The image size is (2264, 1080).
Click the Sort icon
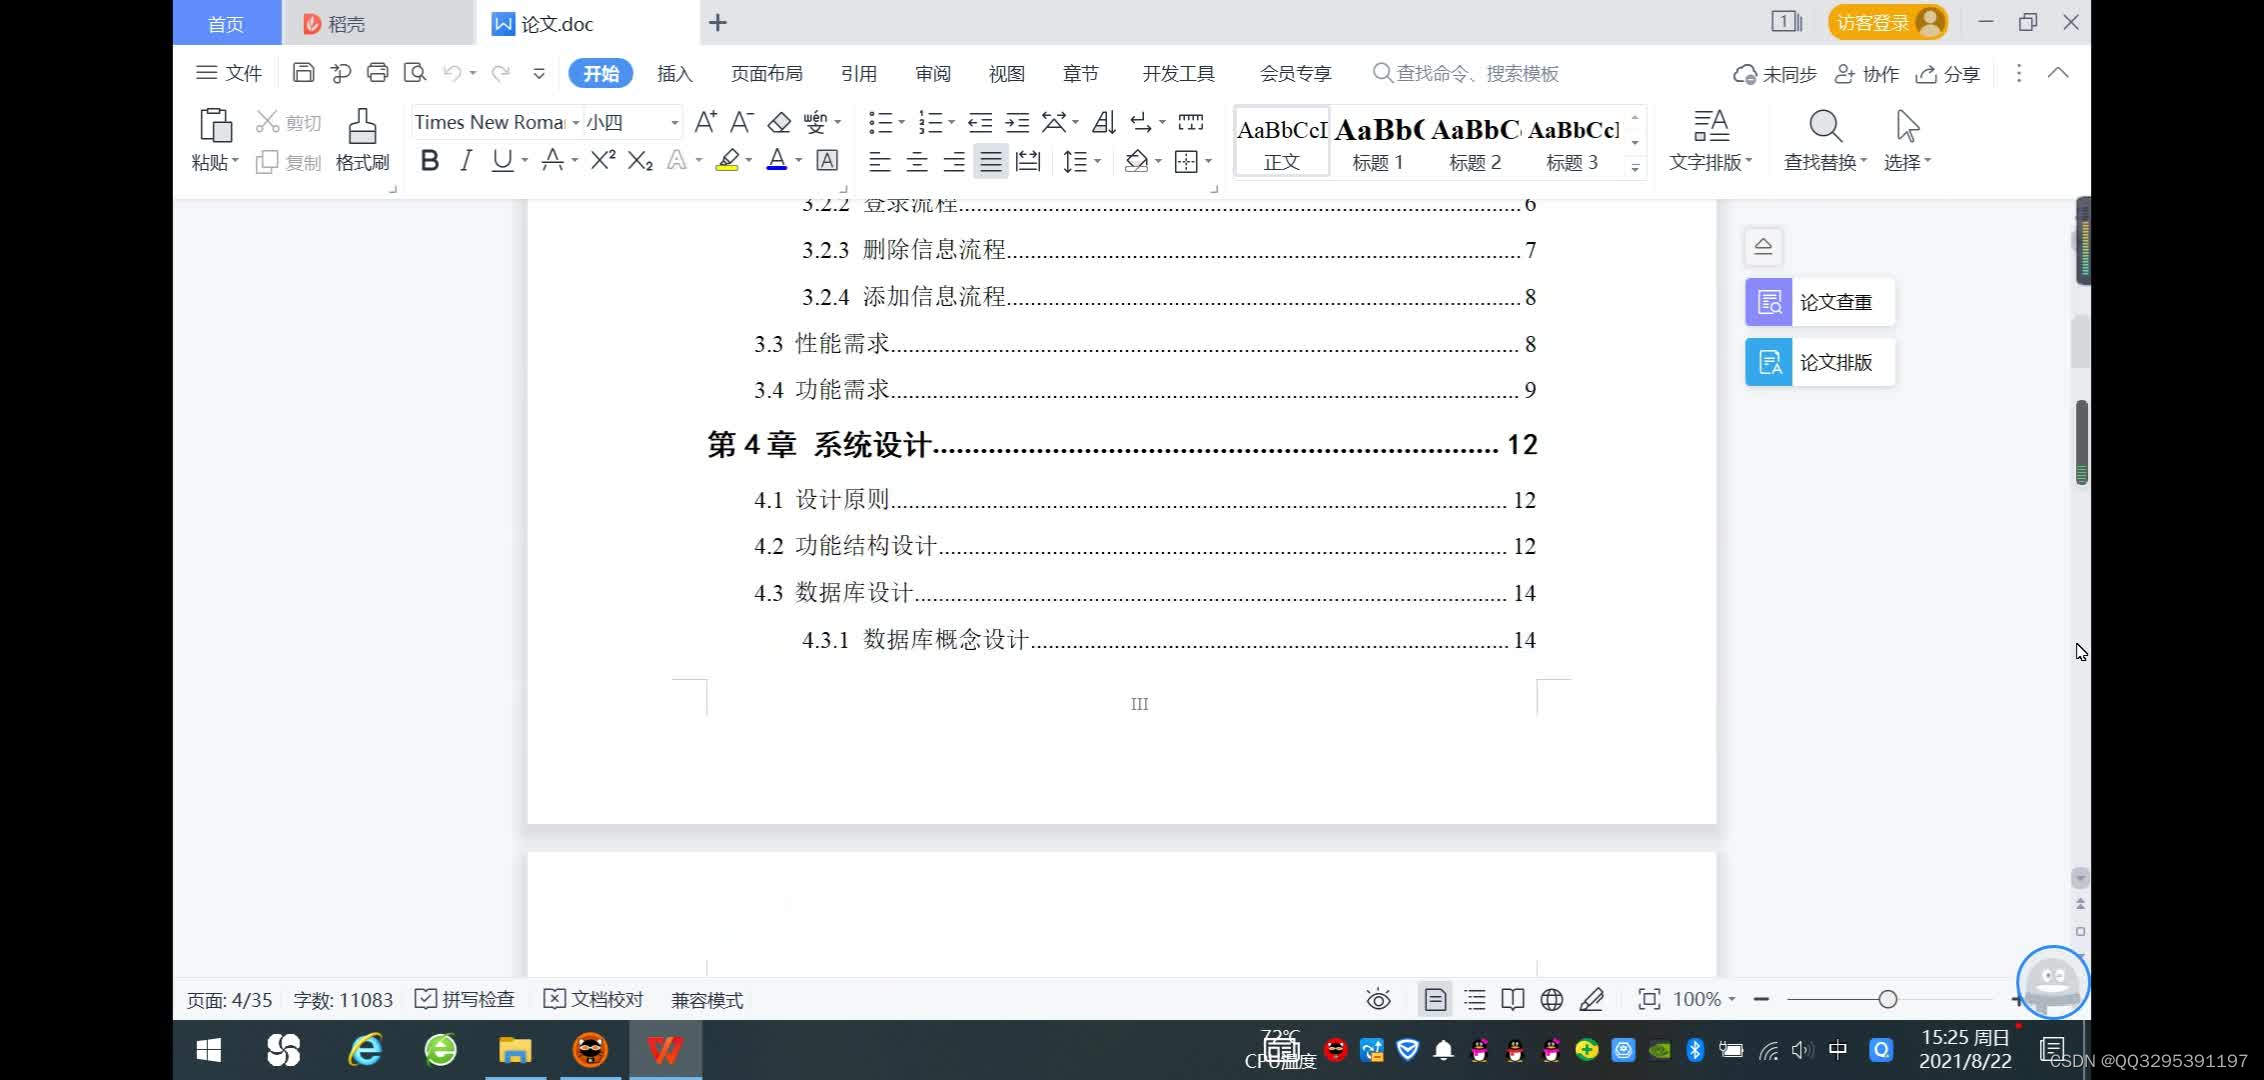[x=1104, y=122]
